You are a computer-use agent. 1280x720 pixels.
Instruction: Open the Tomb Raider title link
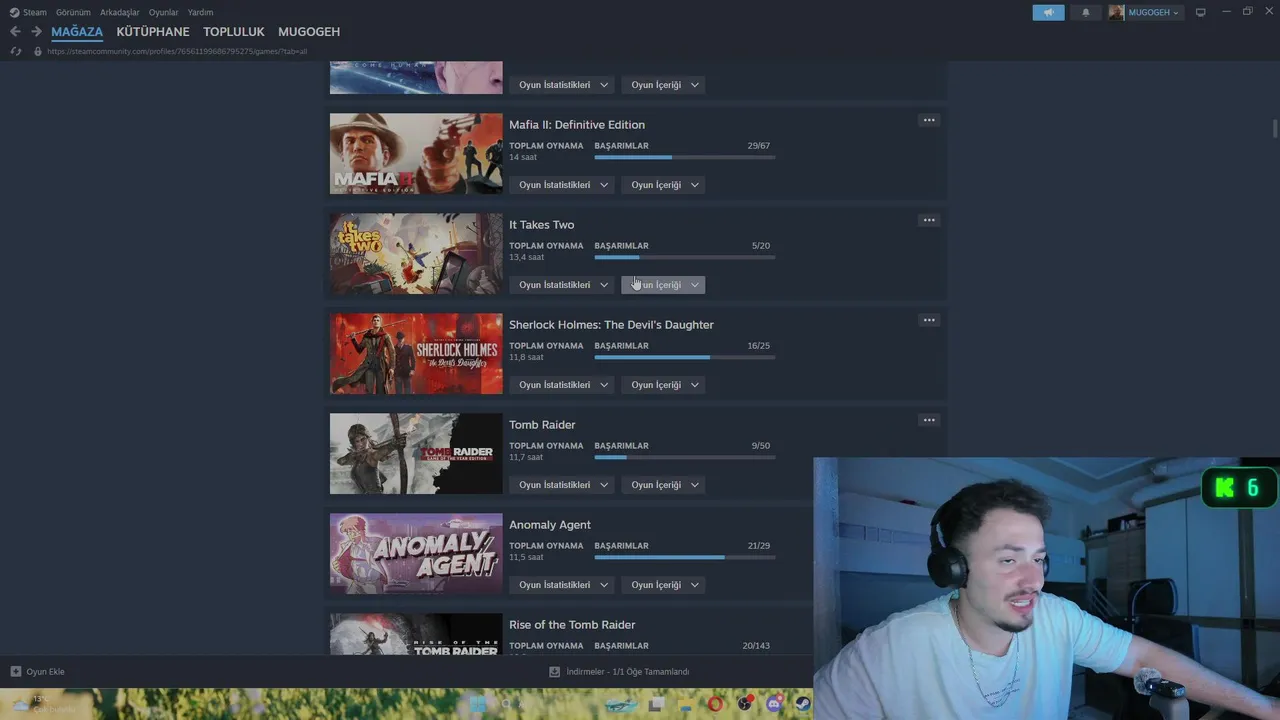(542, 425)
